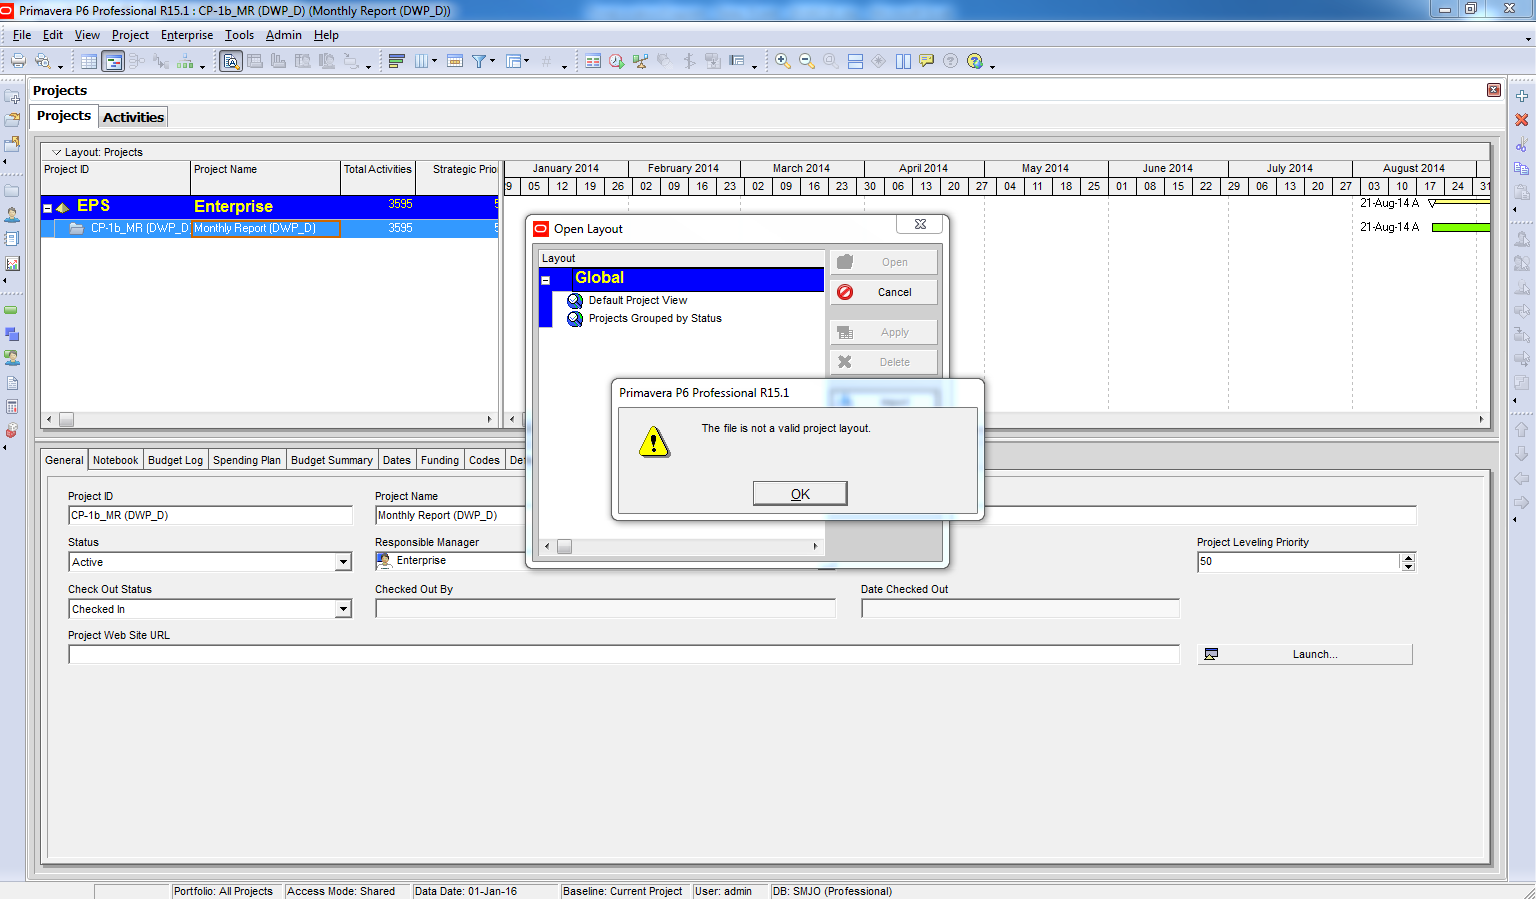
Task: Open the Status dropdown showing Active
Action: click(343, 562)
